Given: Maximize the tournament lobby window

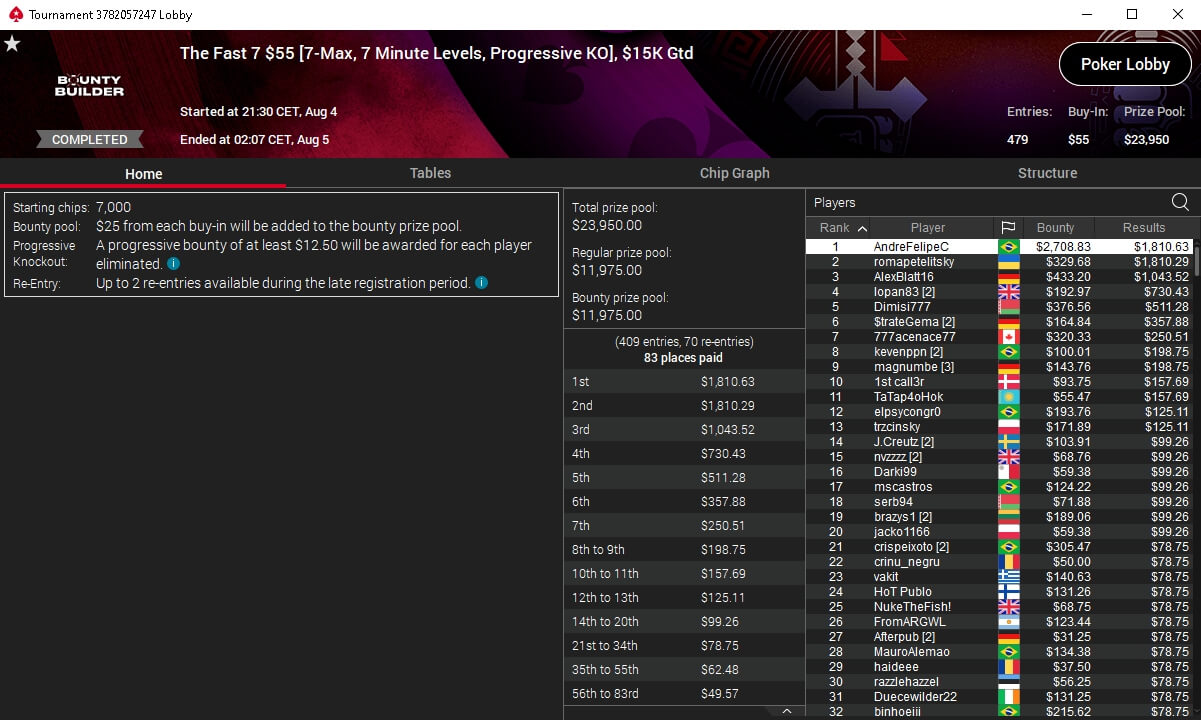Looking at the screenshot, I should [1132, 14].
